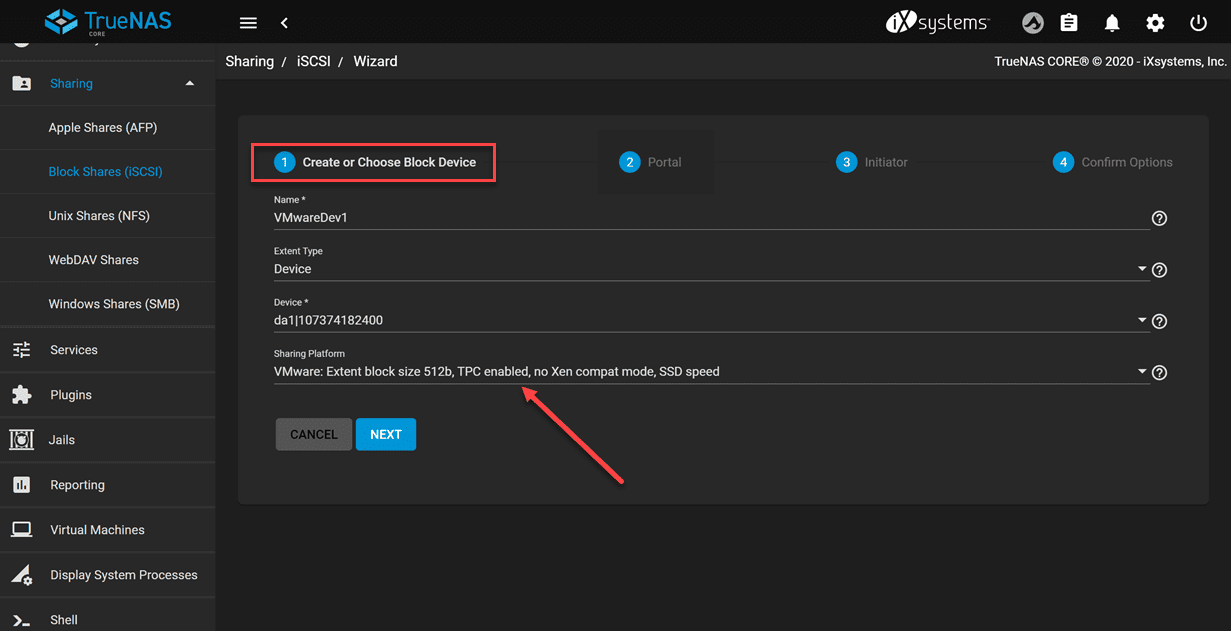Screen dimensions: 1231x631
Task: Open the TrueCommand status icon
Action: point(1033,23)
